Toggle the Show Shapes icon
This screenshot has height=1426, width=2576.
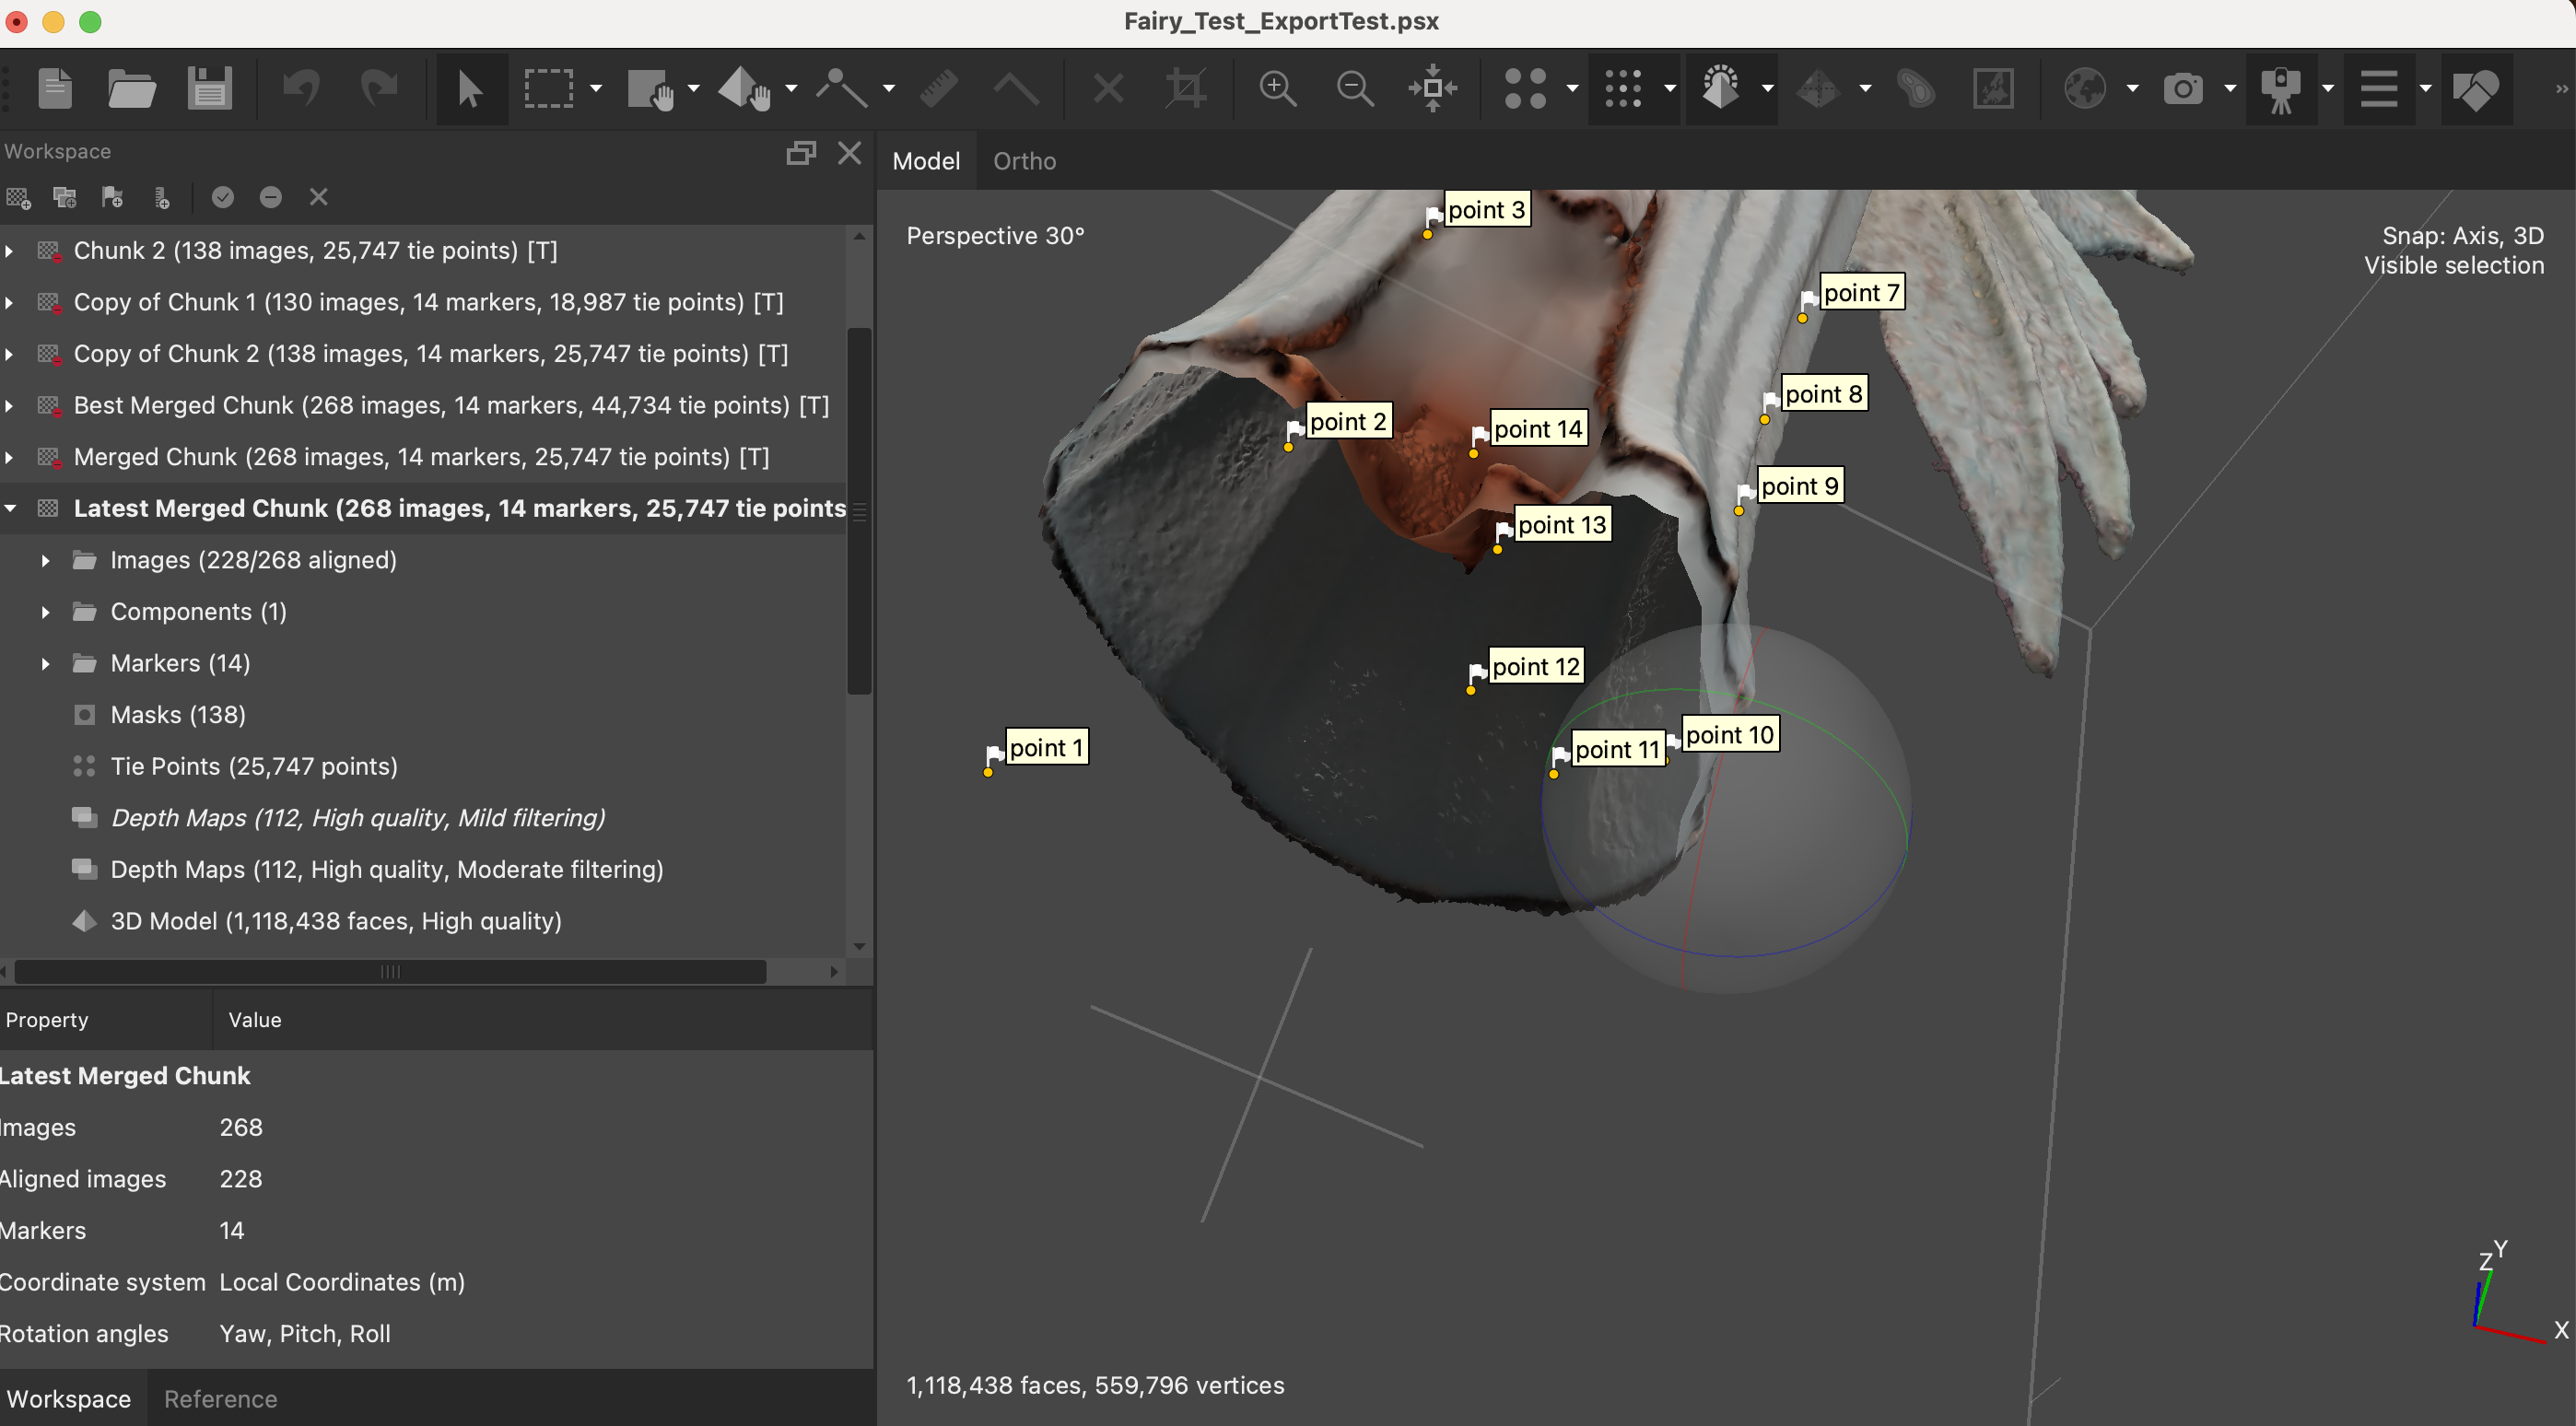pyautogui.click(x=2475, y=89)
